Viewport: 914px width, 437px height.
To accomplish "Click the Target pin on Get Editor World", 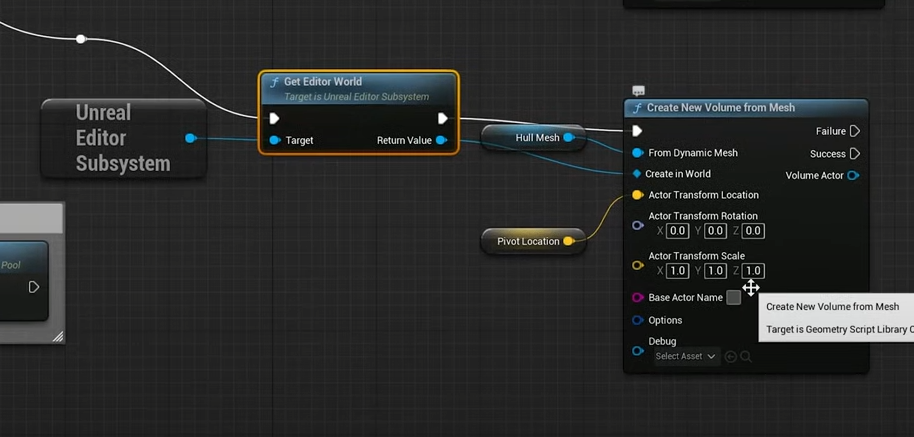I will (x=274, y=140).
